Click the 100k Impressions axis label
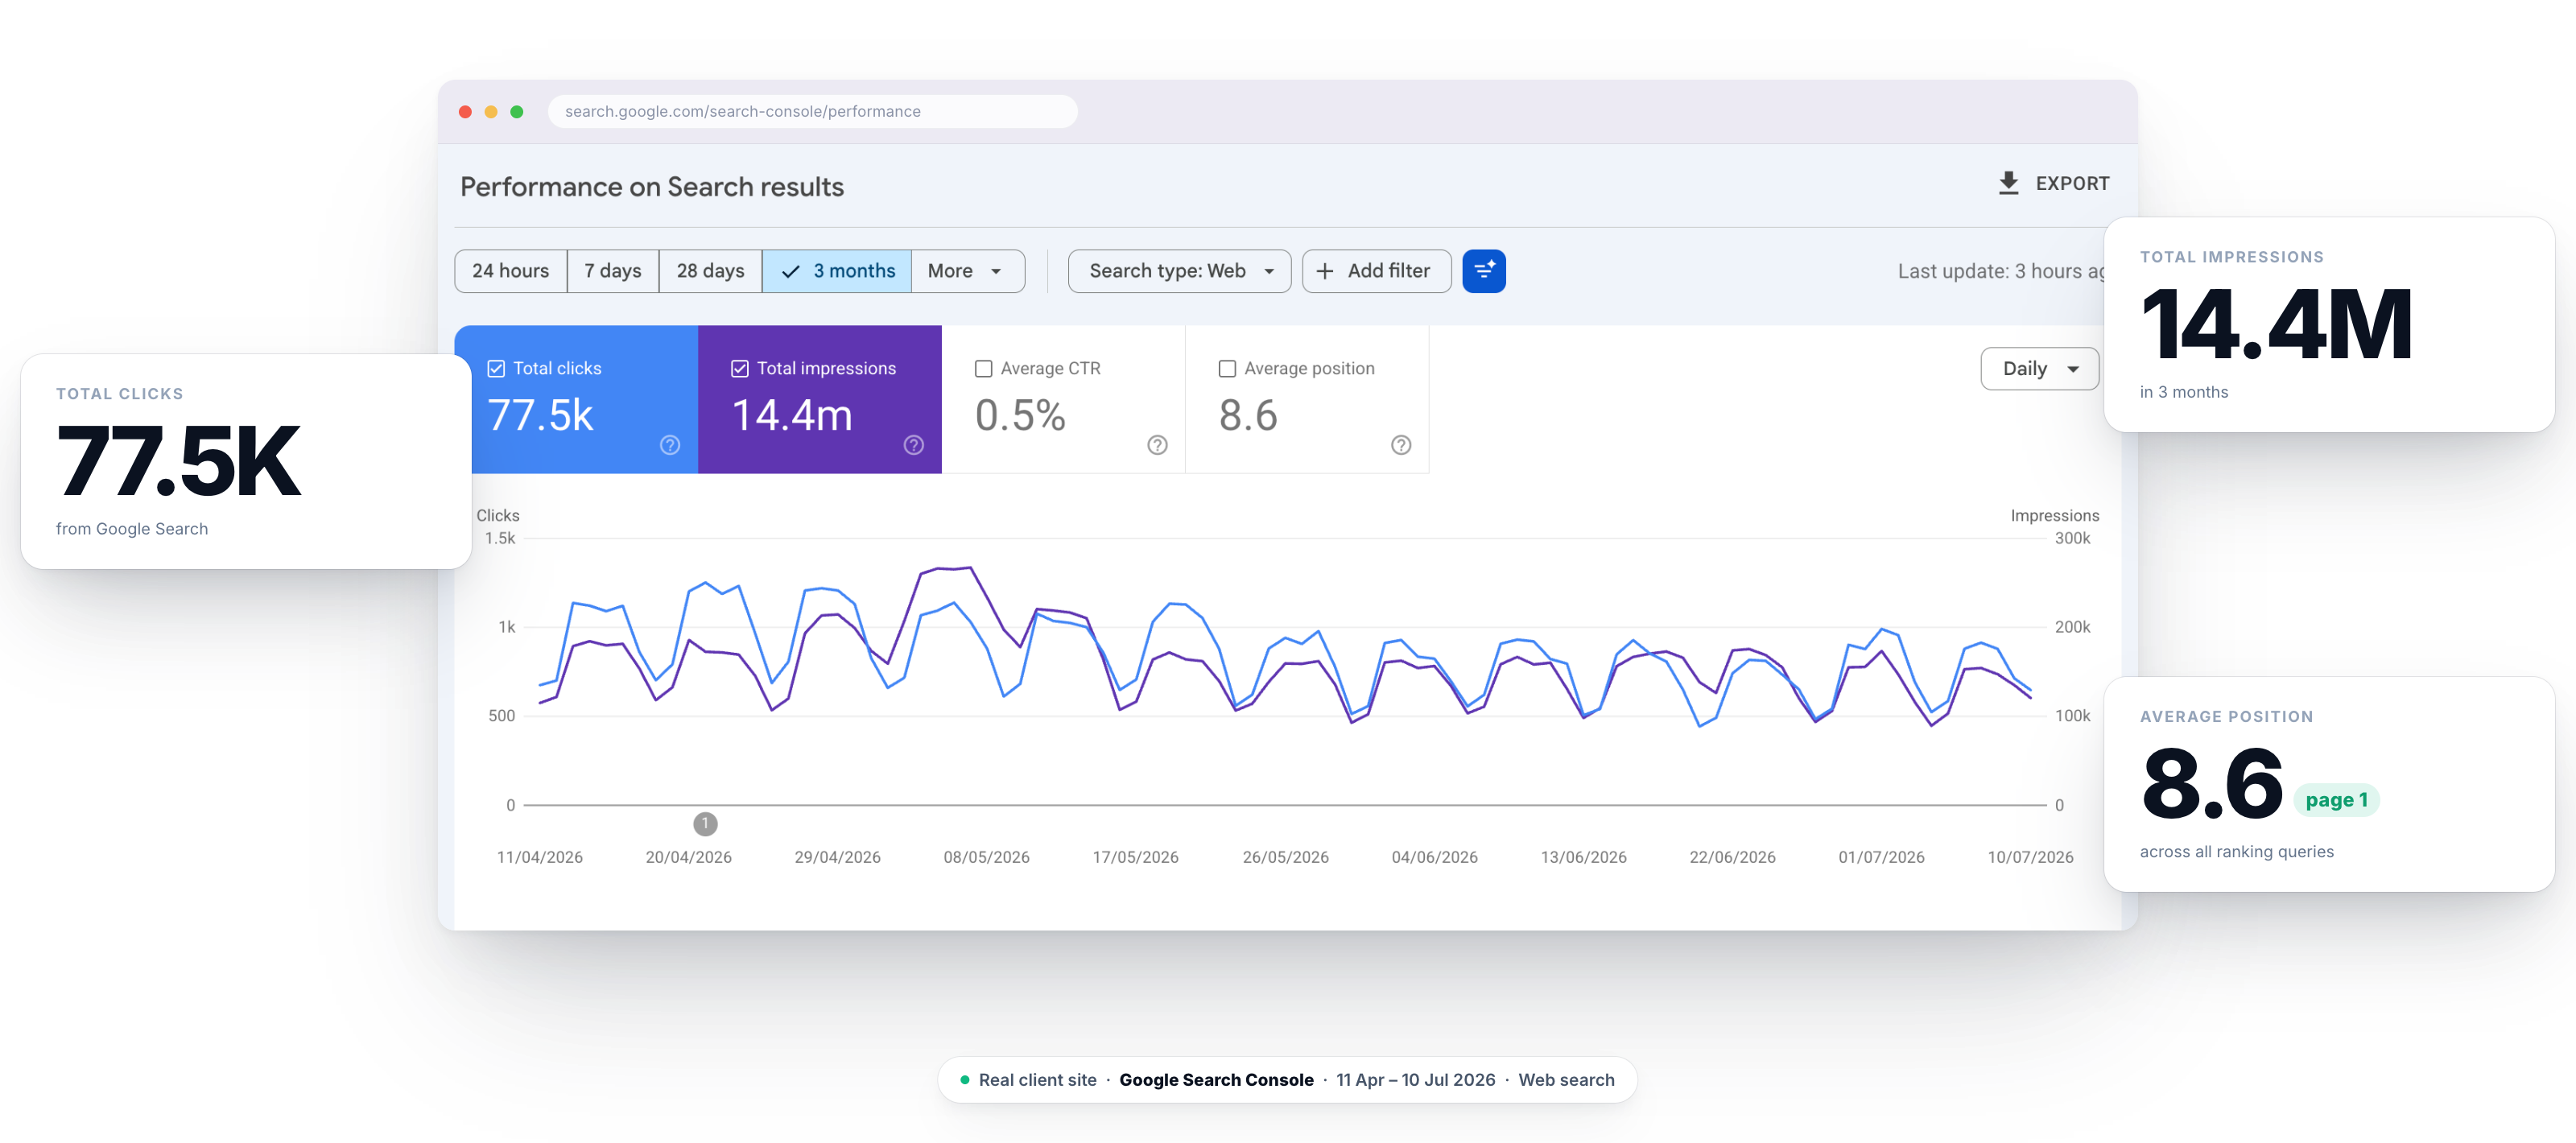The width and height of the screenshot is (2576, 1143). (x=2072, y=716)
